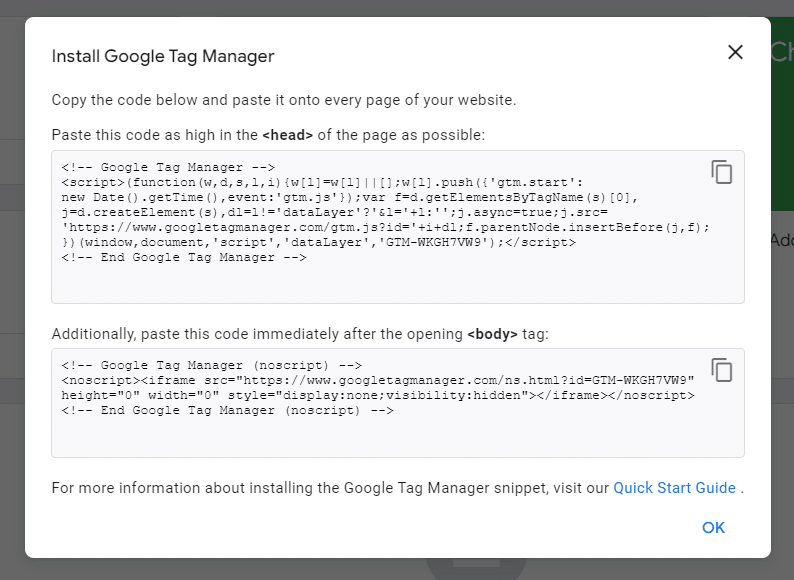Screen dimensions: 794x580
Task: Open the Quick Start Guide link
Action: (674, 488)
